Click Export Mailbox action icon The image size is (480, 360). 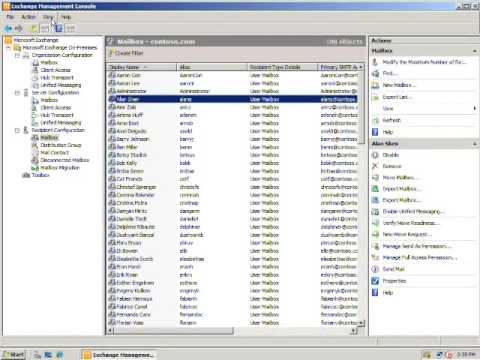pos(375,200)
